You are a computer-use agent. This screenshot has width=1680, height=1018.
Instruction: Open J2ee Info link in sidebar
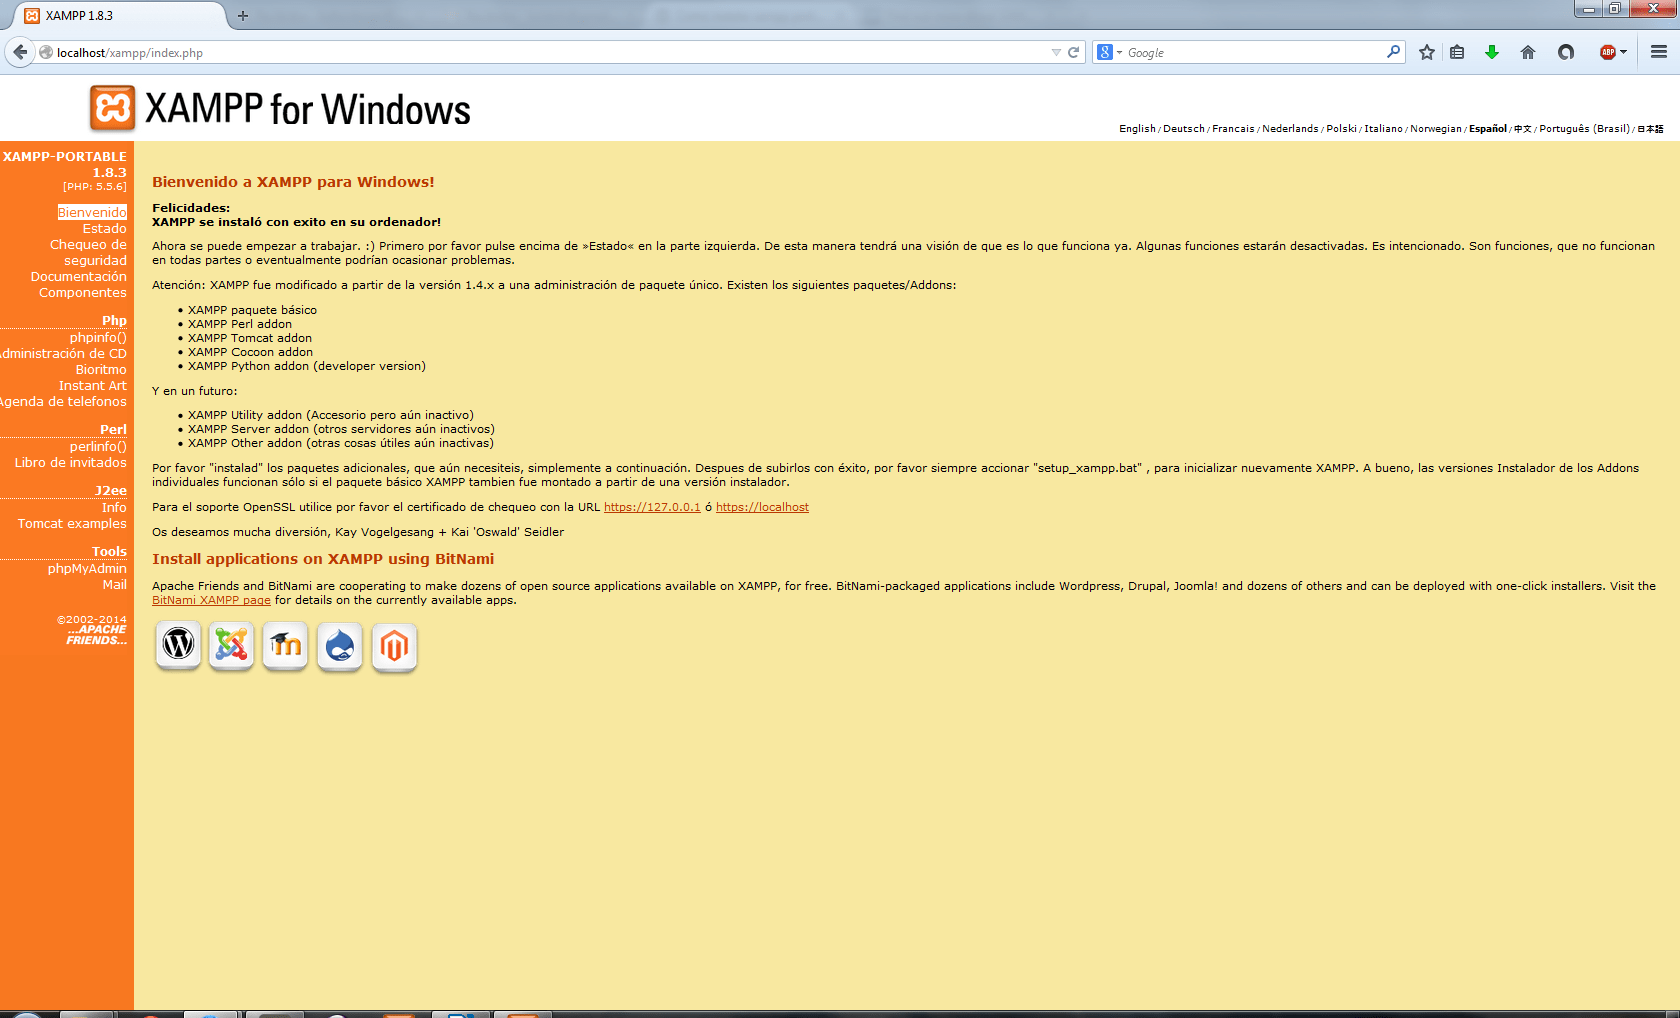click(114, 507)
